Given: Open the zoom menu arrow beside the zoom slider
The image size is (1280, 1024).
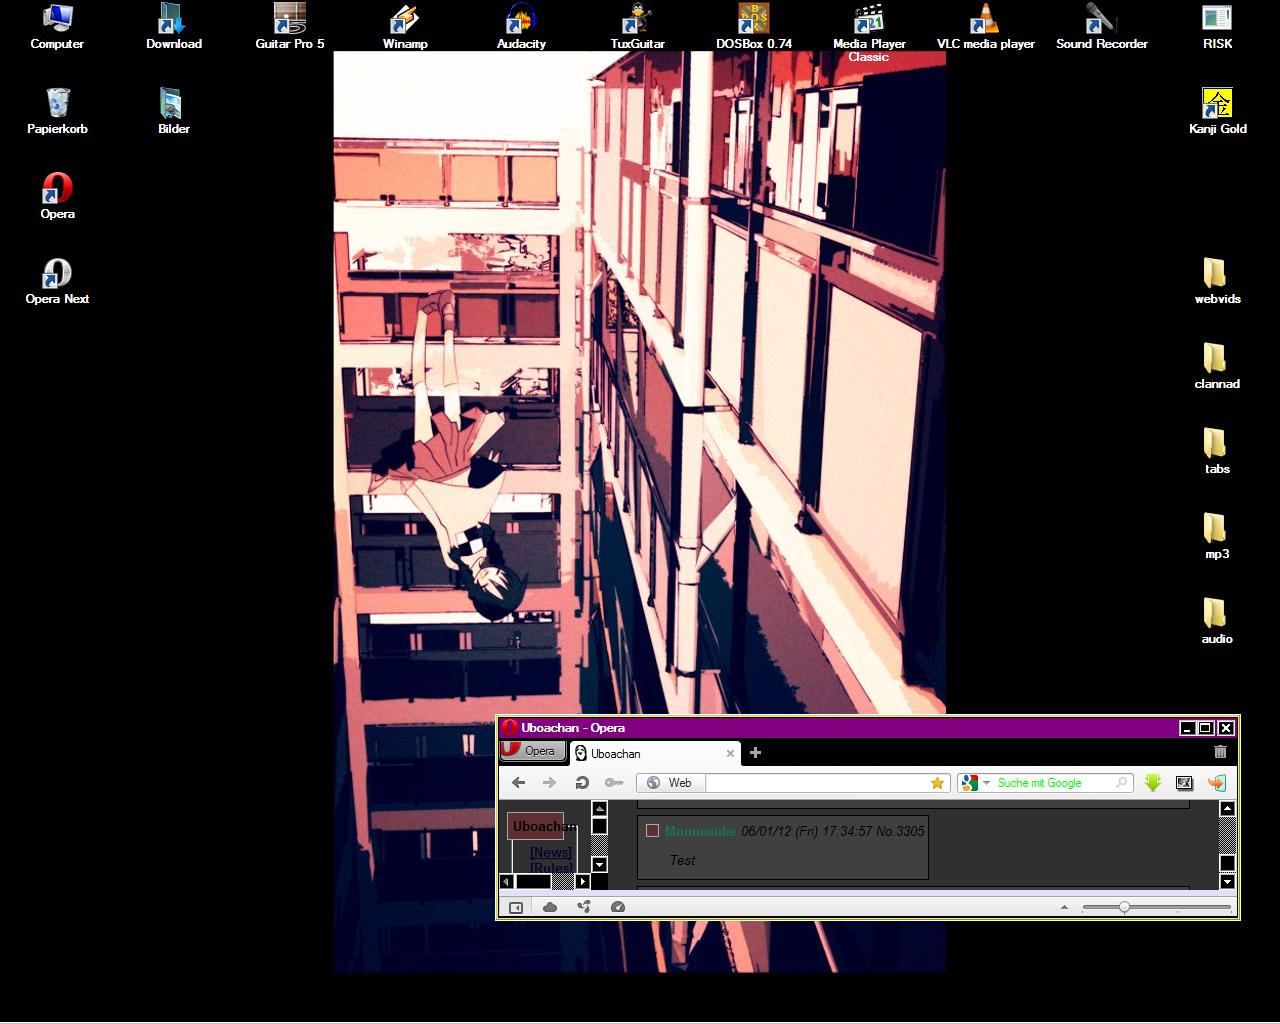Looking at the screenshot, I should 1064,907.
